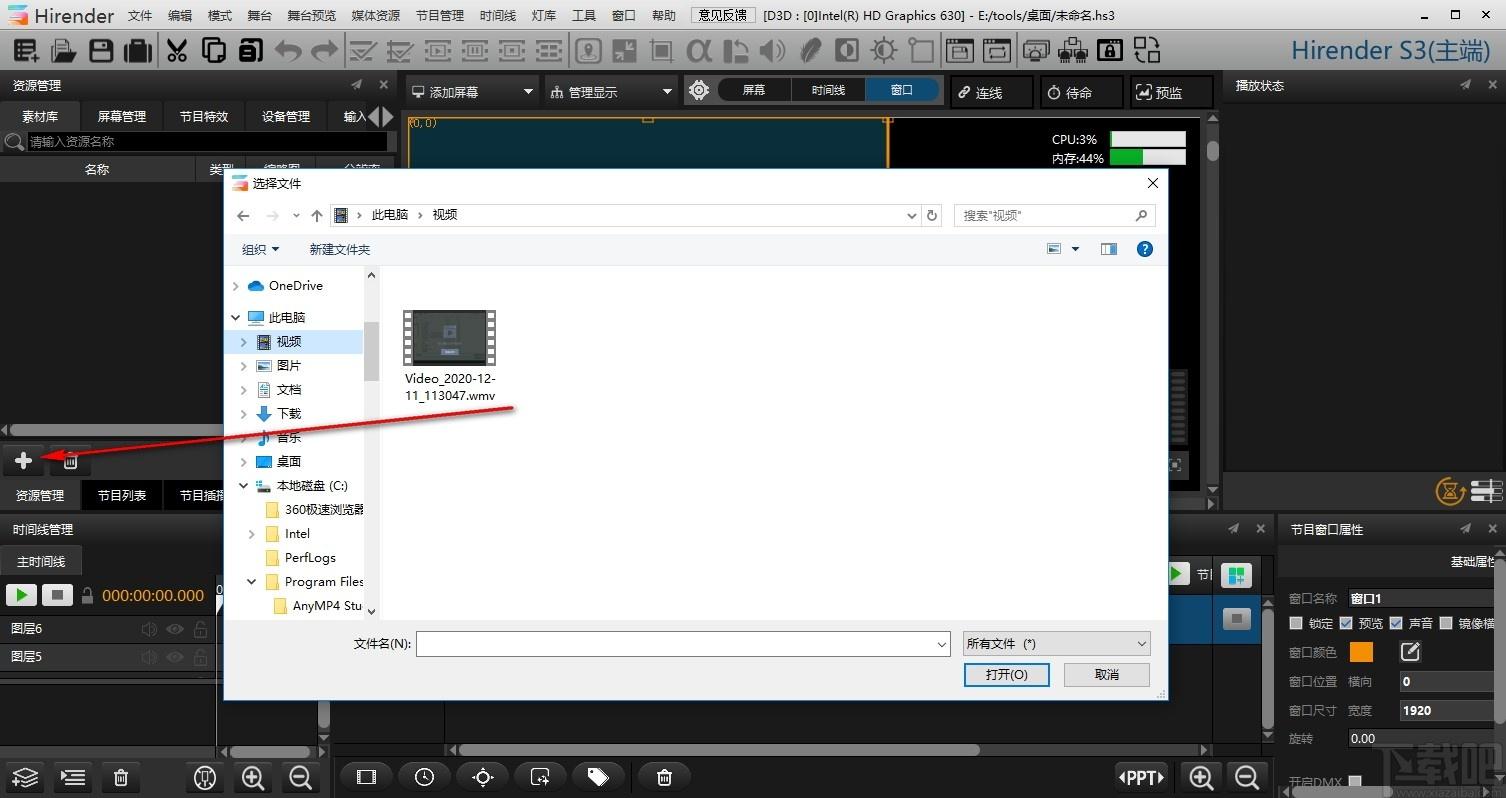Click the filmstrip icon in bottom toolbar
1506x798 pixels.
366,777
